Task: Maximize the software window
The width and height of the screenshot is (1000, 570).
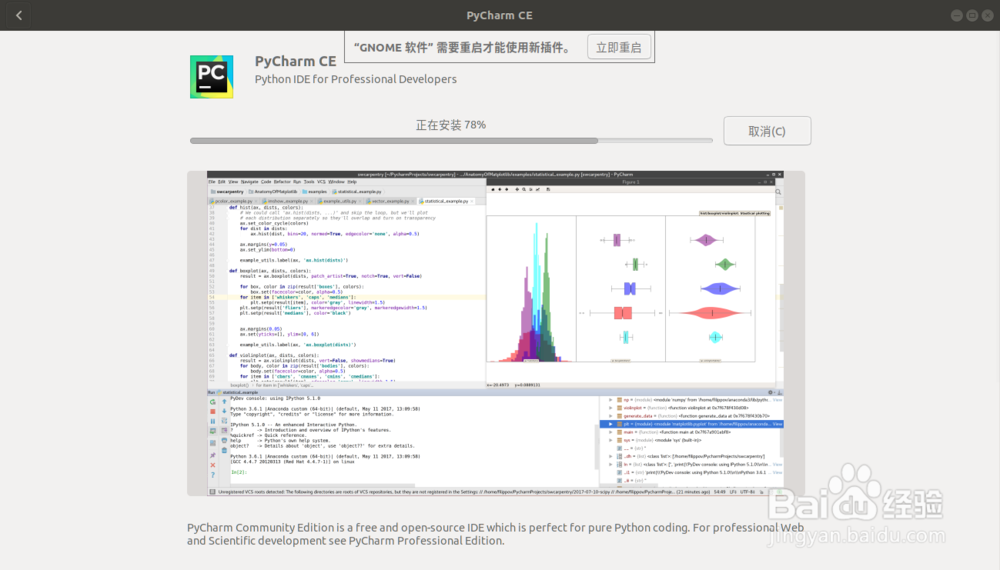Action: pos(972,15)
